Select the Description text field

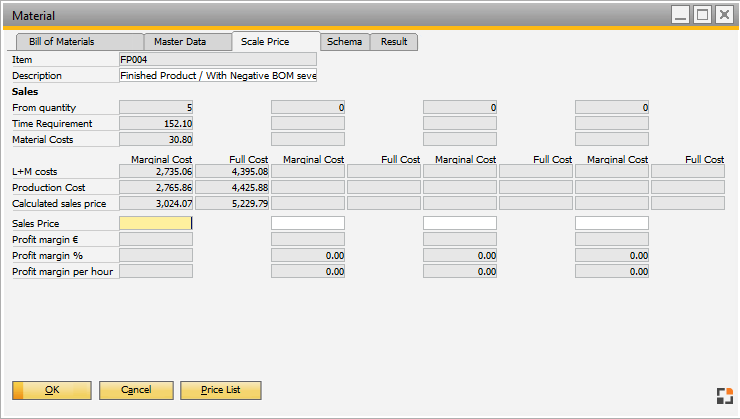pyautogui.click(x=218, y=75)
